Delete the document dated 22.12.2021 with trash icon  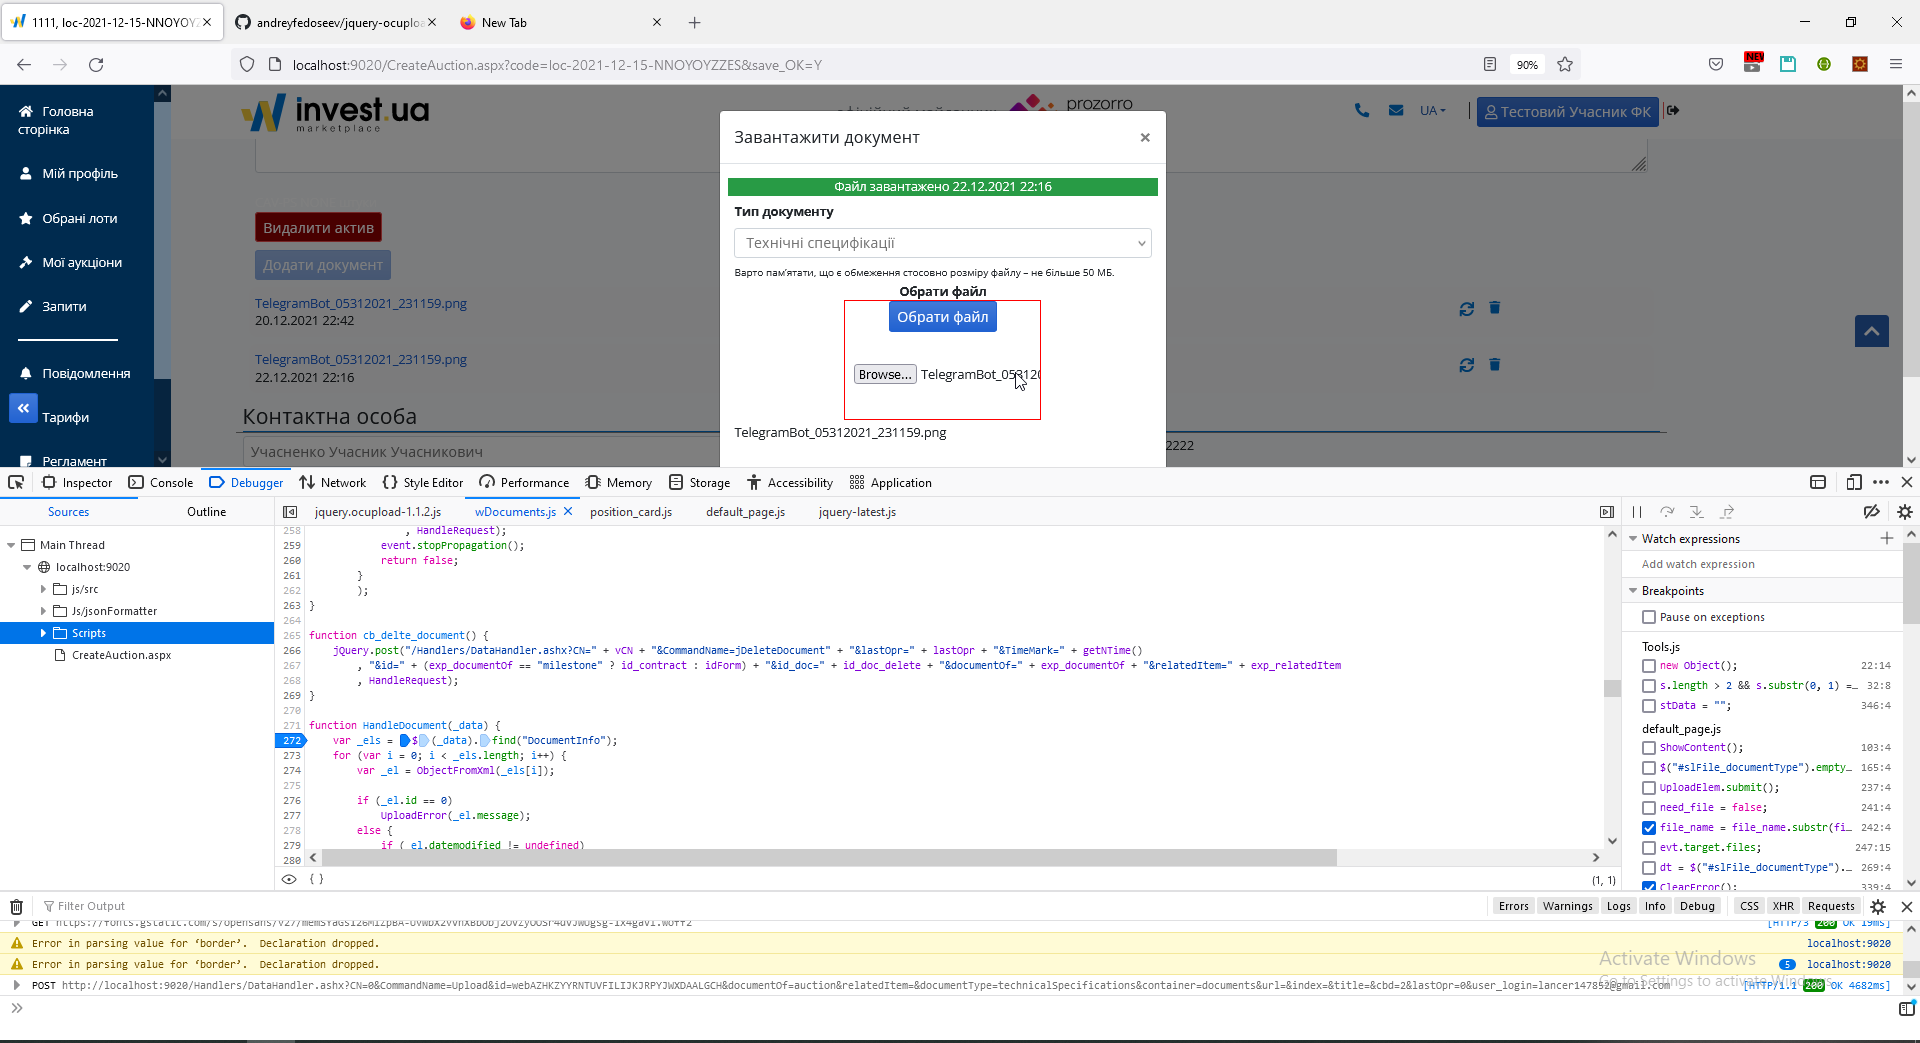coord(1495,364)
